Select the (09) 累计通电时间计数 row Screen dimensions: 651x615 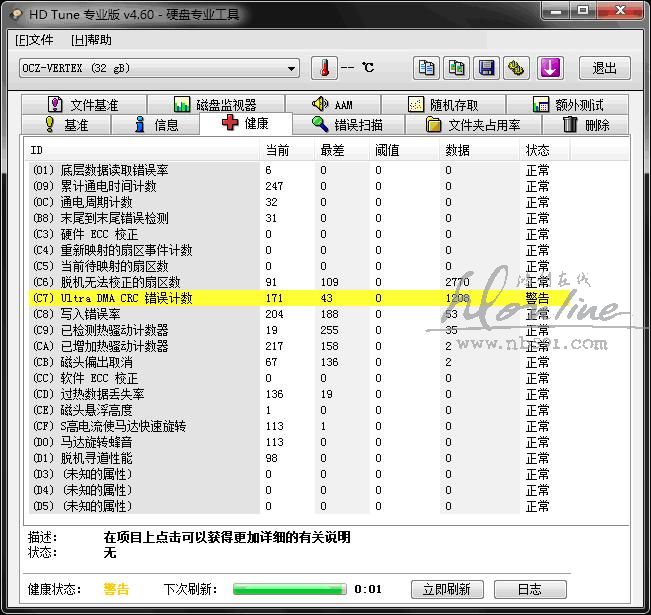tap(299, 186)
